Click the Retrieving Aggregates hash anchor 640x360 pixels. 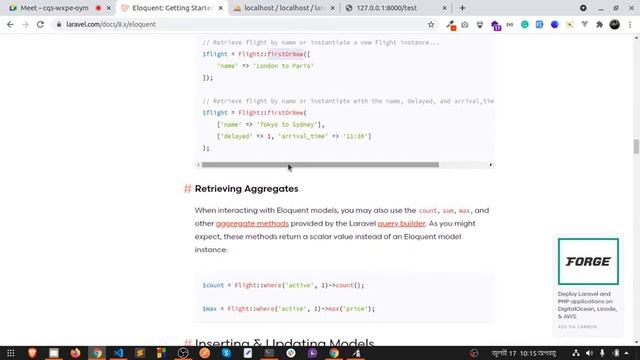click(x=187, y=189)
